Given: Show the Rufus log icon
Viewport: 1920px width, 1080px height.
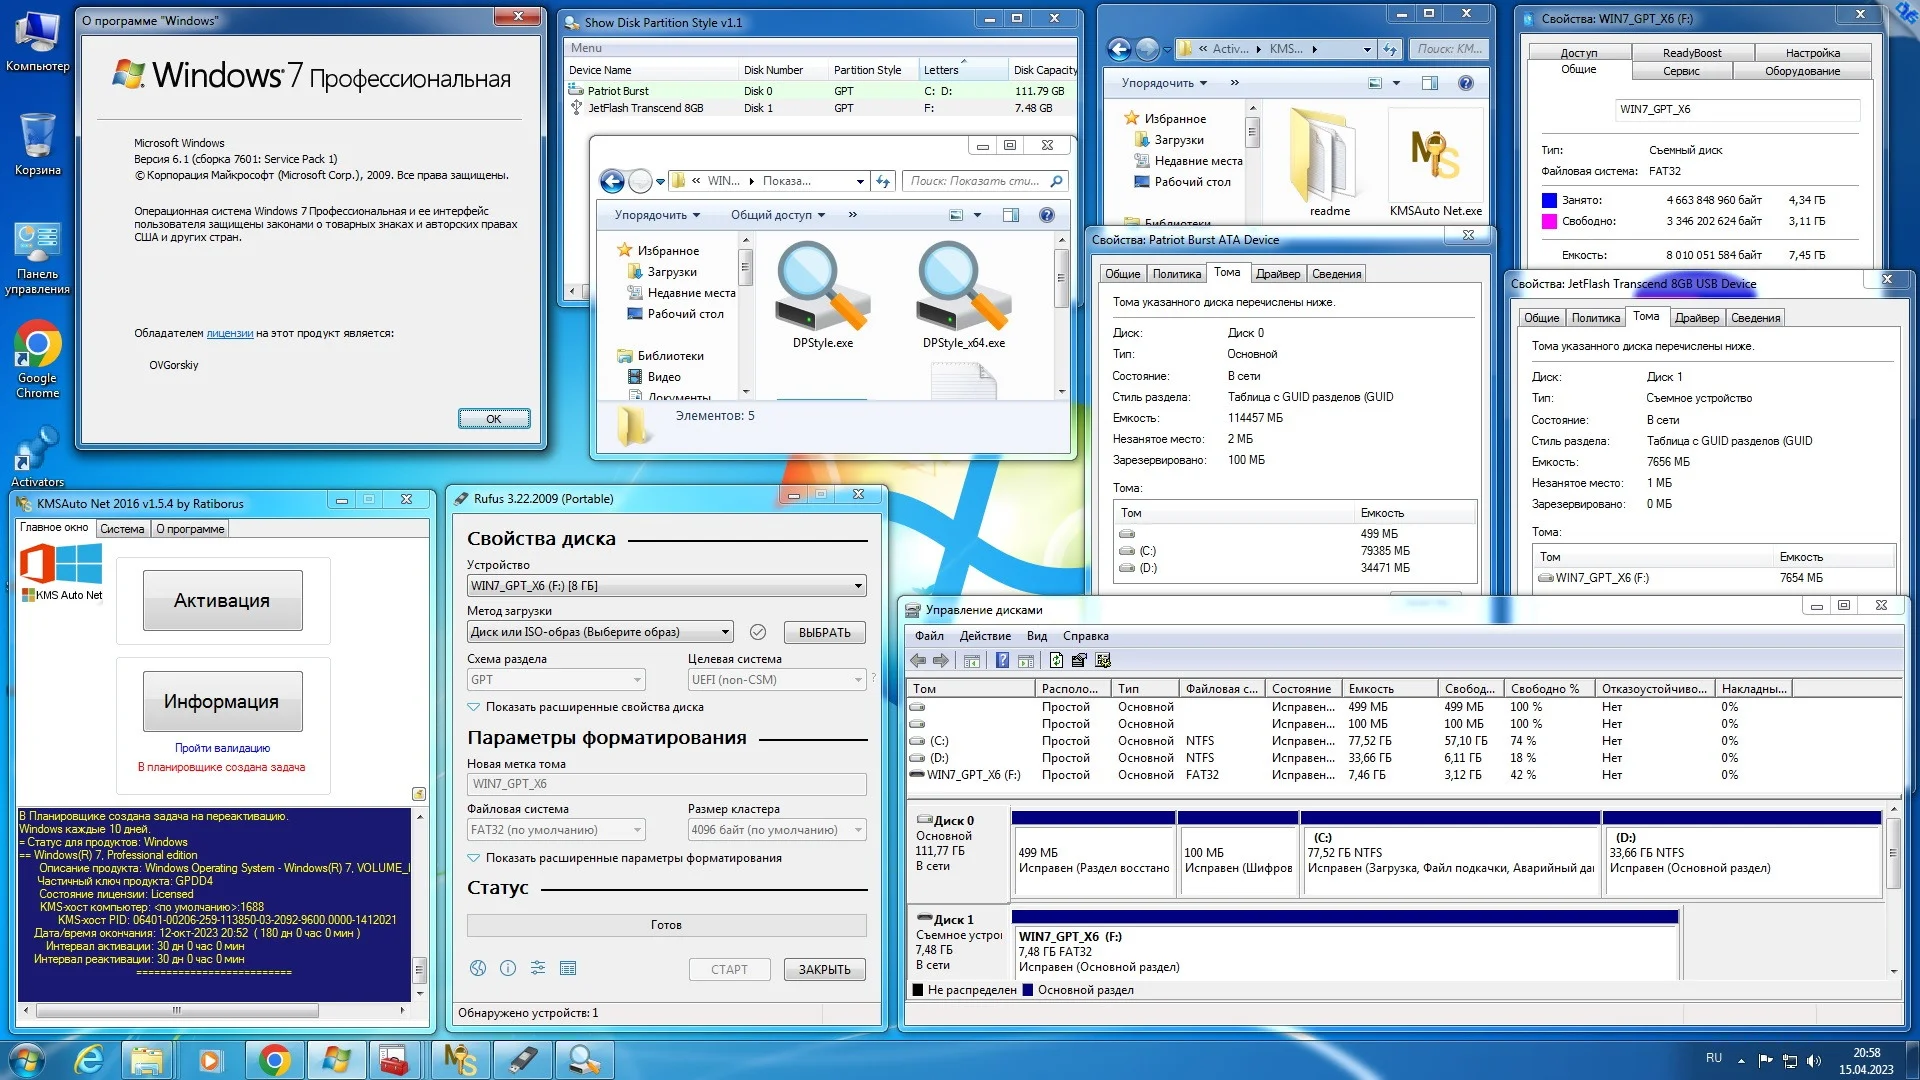Looking at the screenshot, I should (x=568, y=968).
